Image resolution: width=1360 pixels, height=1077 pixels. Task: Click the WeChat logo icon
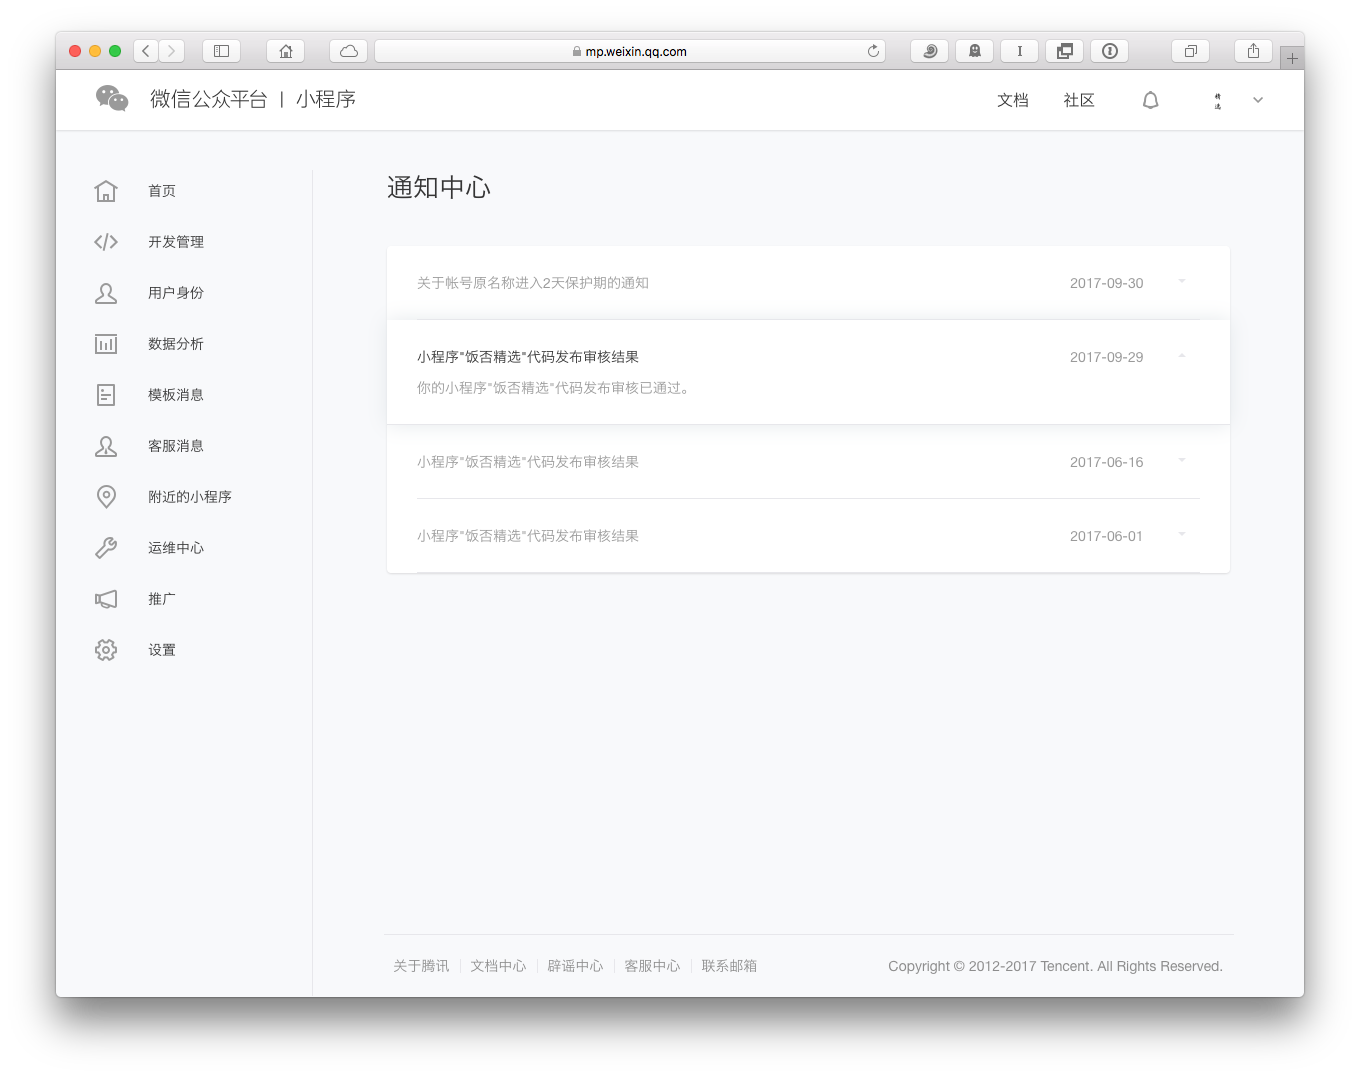112,98
